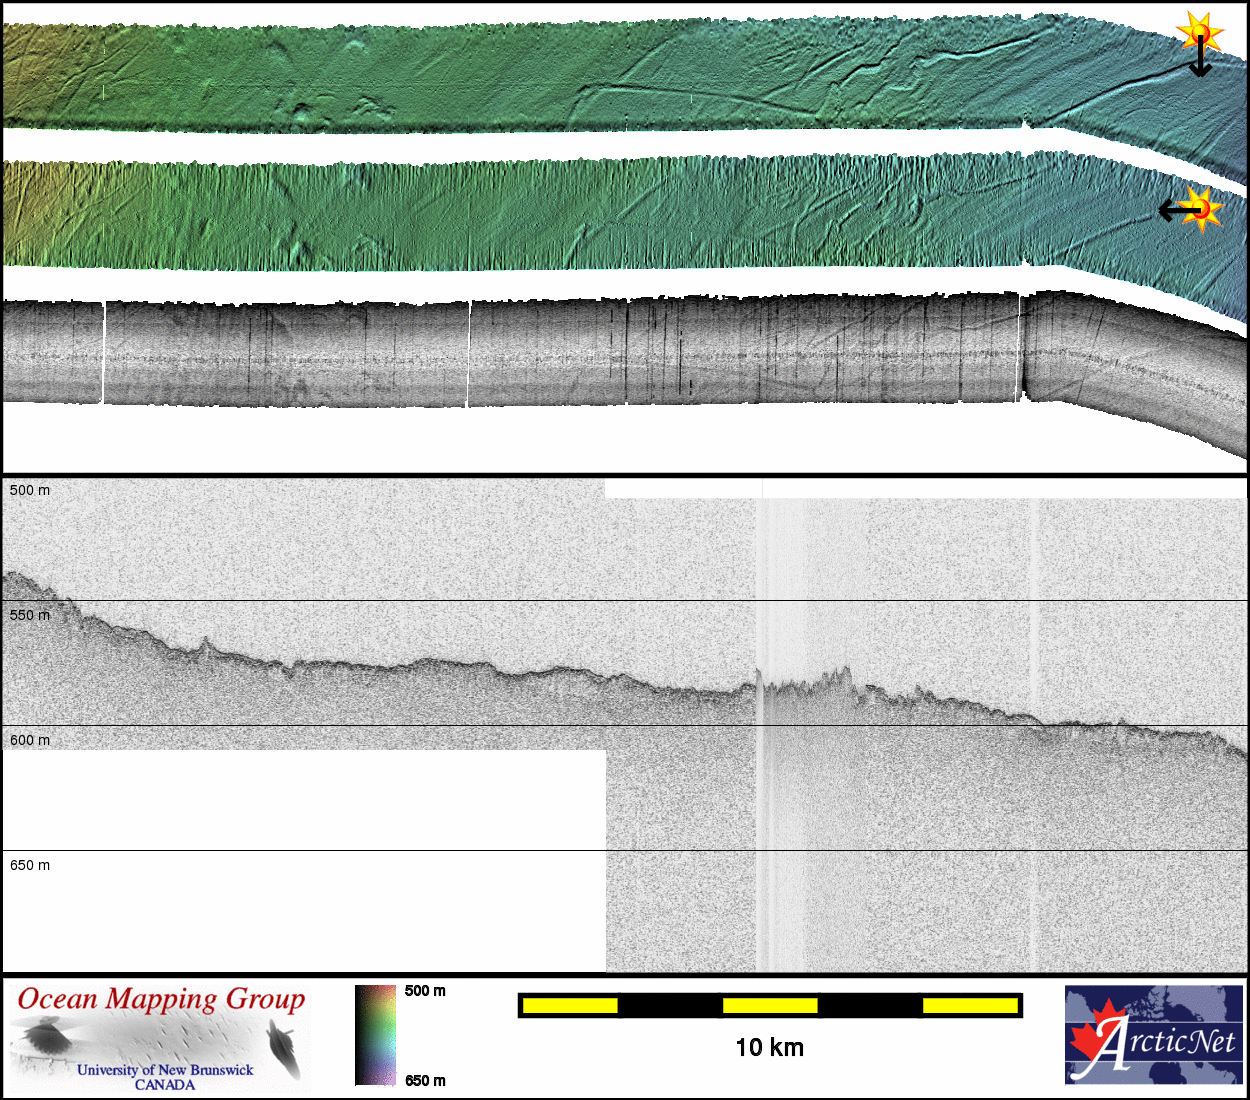
Task: Click the 650 m depth axis label
Action: pyautogui.click(x=30, y=865)
